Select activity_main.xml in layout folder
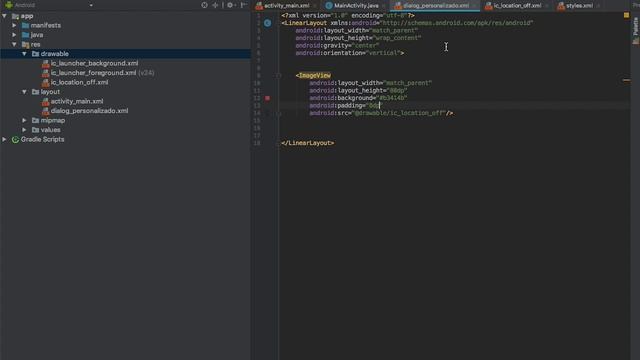The width and height of the screenshot is (640, 360). (77, 101)
